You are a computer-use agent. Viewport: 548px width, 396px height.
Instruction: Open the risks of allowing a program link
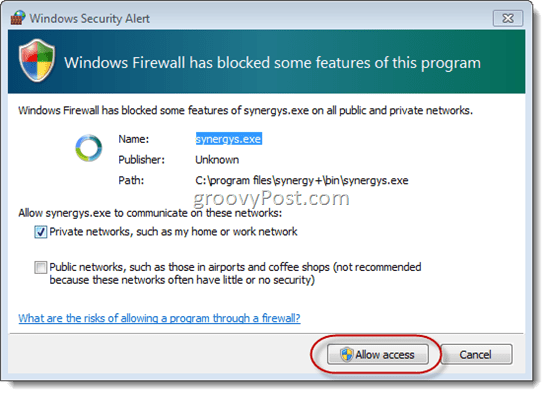tap(159, 318)
